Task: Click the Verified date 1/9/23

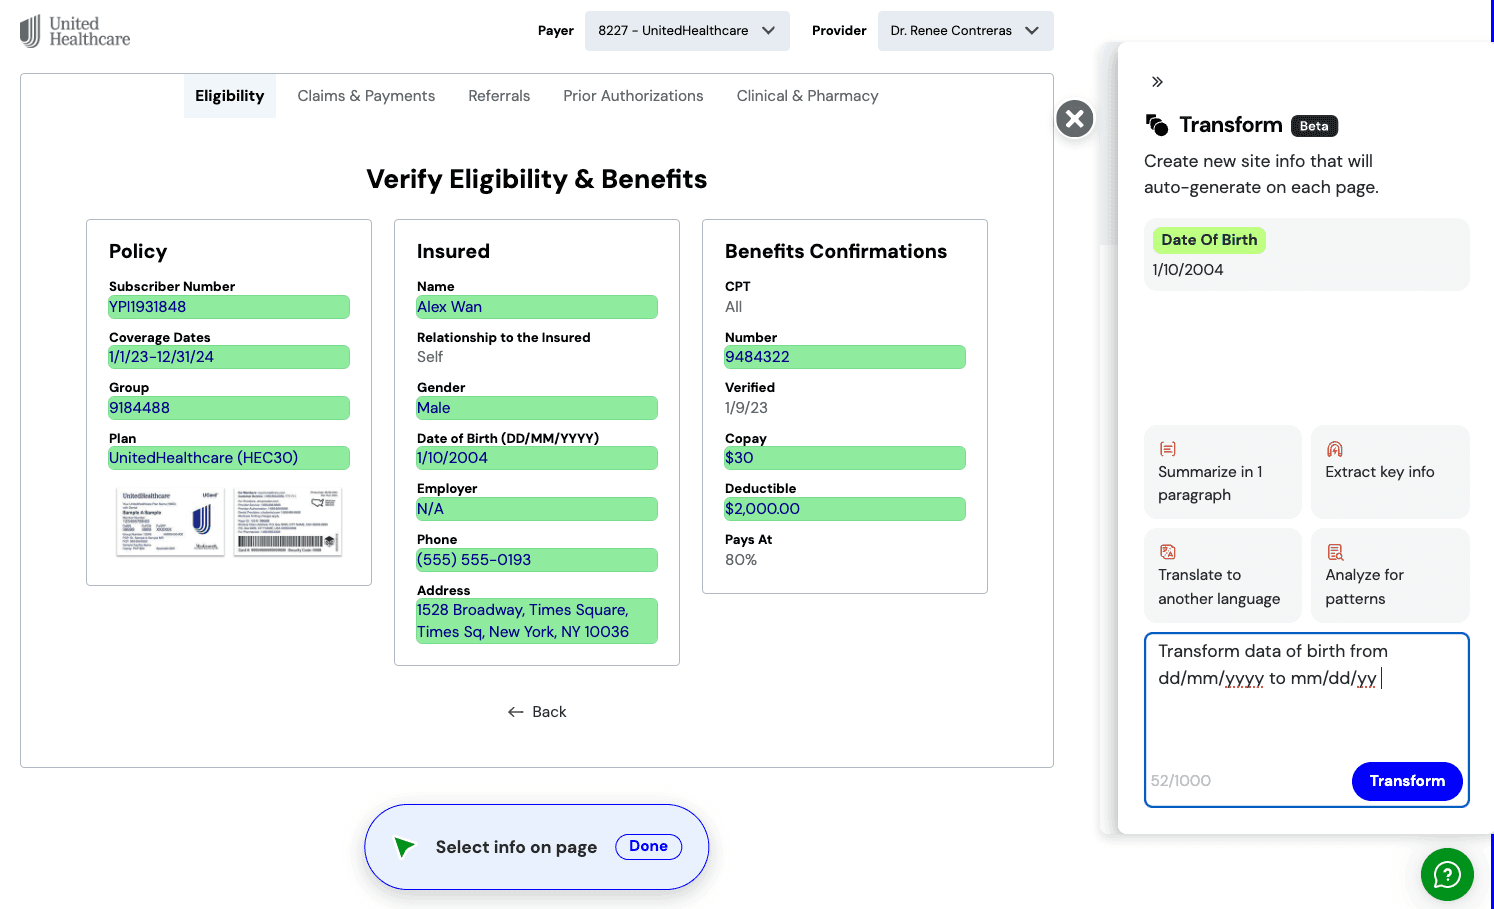Action: tap(746, 408)
